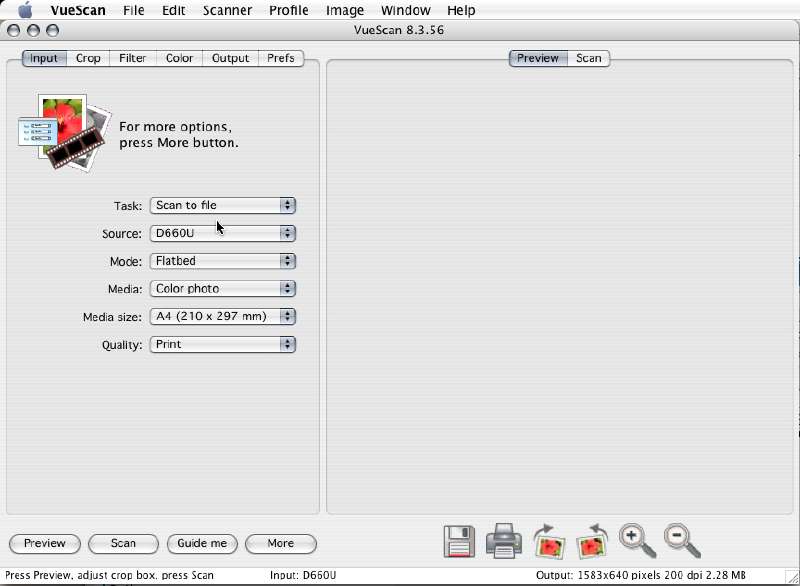Open the Media size dropdown showing A4
The width and height of the screenshot is (800, 586).
pyautogui.click(x=222, y=317)
